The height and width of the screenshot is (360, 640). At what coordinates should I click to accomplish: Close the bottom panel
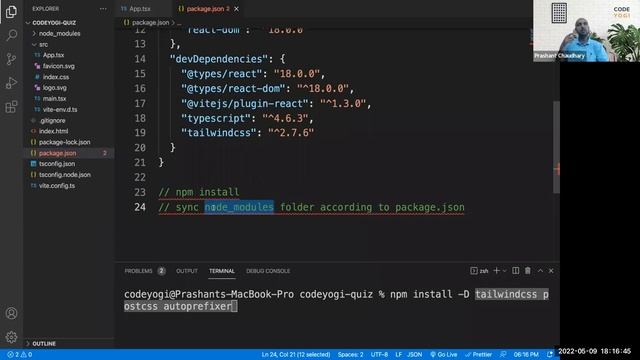[551, 271]
